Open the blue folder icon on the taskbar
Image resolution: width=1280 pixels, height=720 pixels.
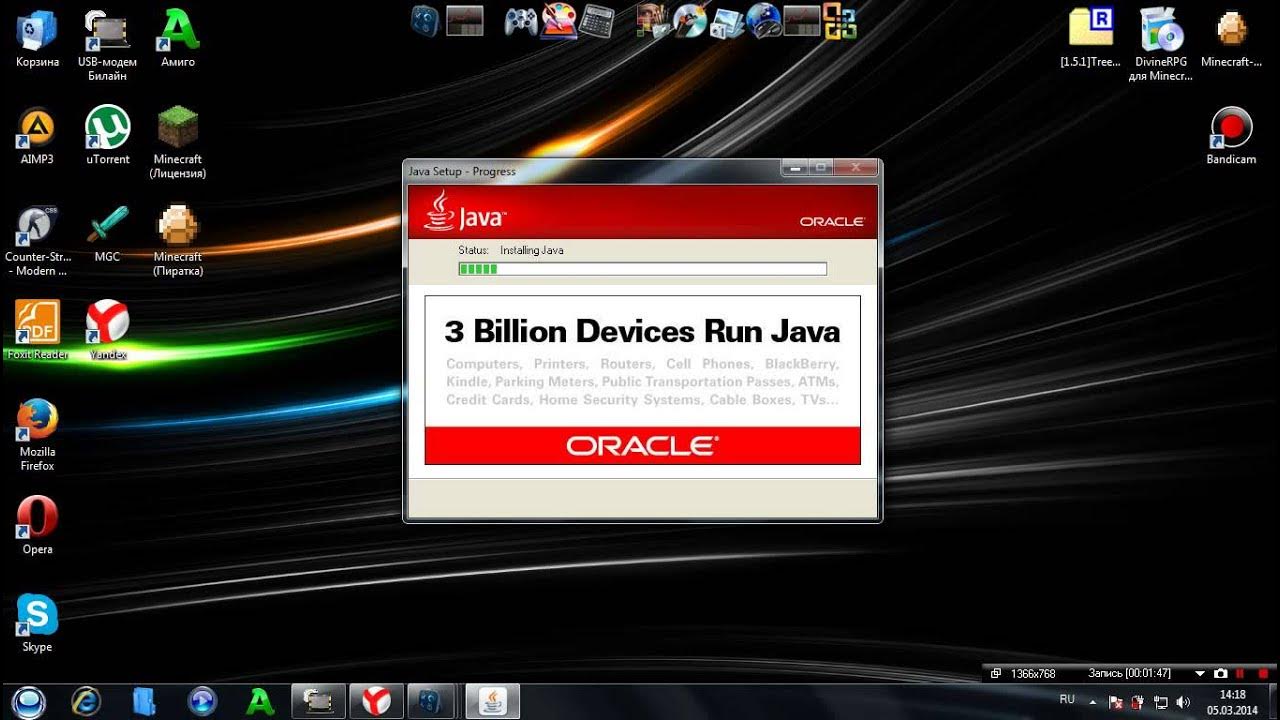pyautogui.click(x=144, y=701)
